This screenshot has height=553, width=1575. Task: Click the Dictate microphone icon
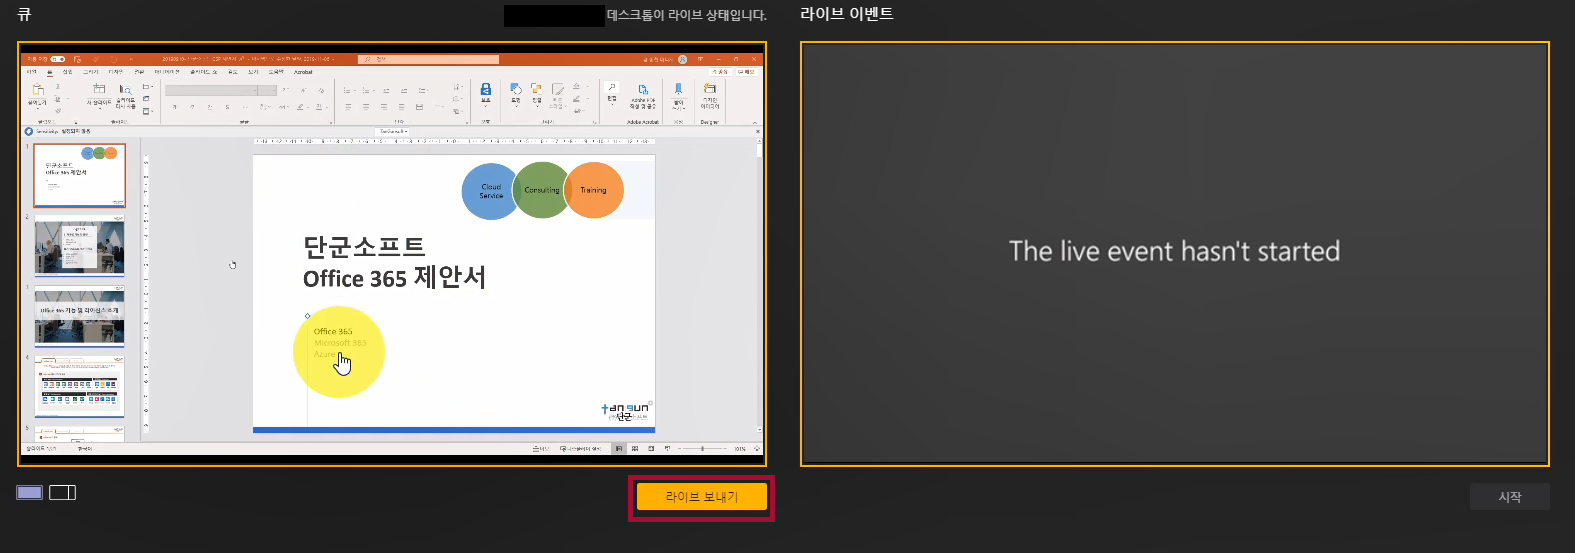click(678, 89)
